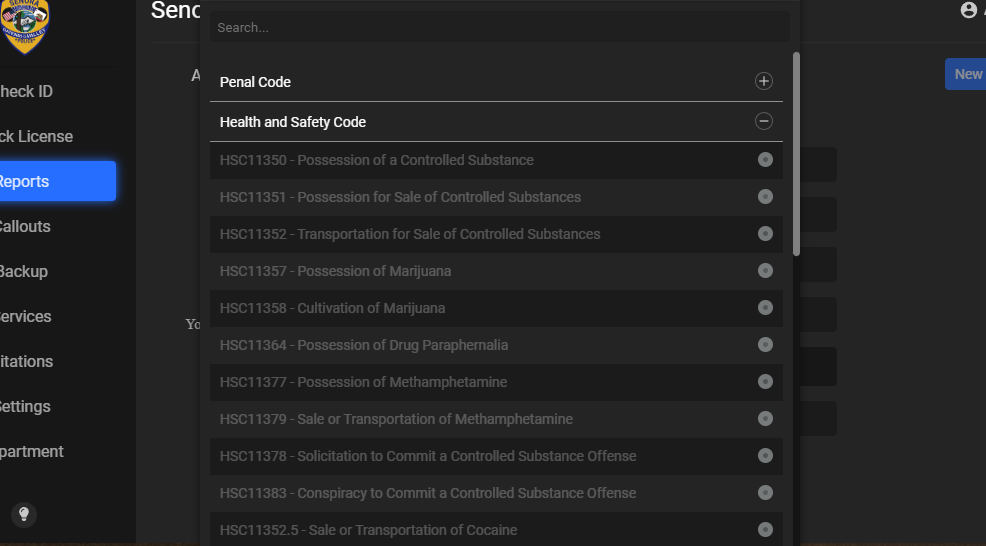
Task: Select the HSC11350 Possession of Controlled Substance radio
Action: tap(765, 160)
